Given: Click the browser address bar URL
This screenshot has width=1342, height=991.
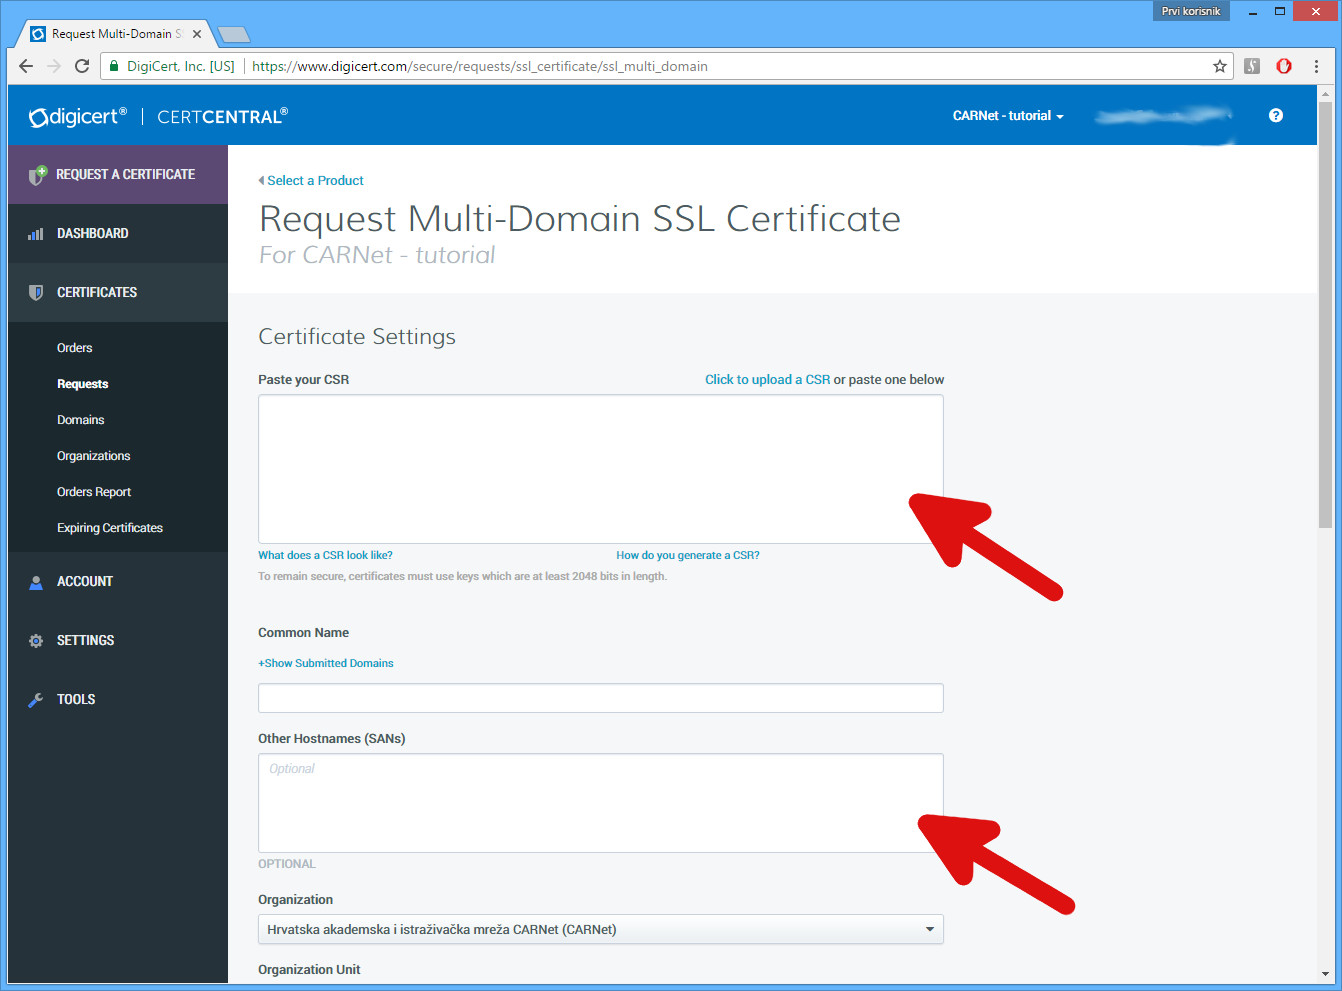Looking at the screenshot, I should coord(480,66).
